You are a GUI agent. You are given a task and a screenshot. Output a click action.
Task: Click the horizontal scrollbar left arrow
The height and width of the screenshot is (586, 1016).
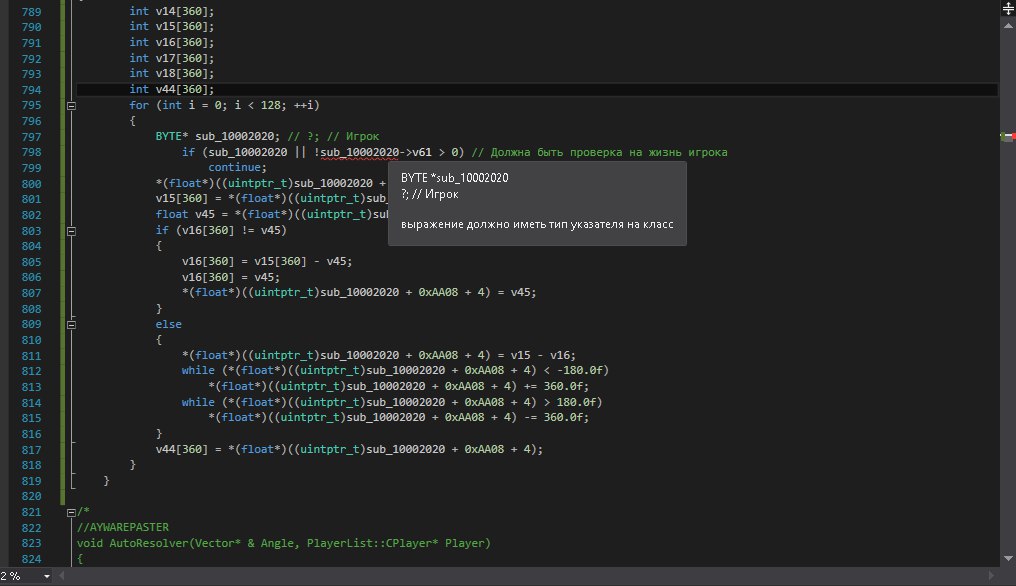pos(62,577)
